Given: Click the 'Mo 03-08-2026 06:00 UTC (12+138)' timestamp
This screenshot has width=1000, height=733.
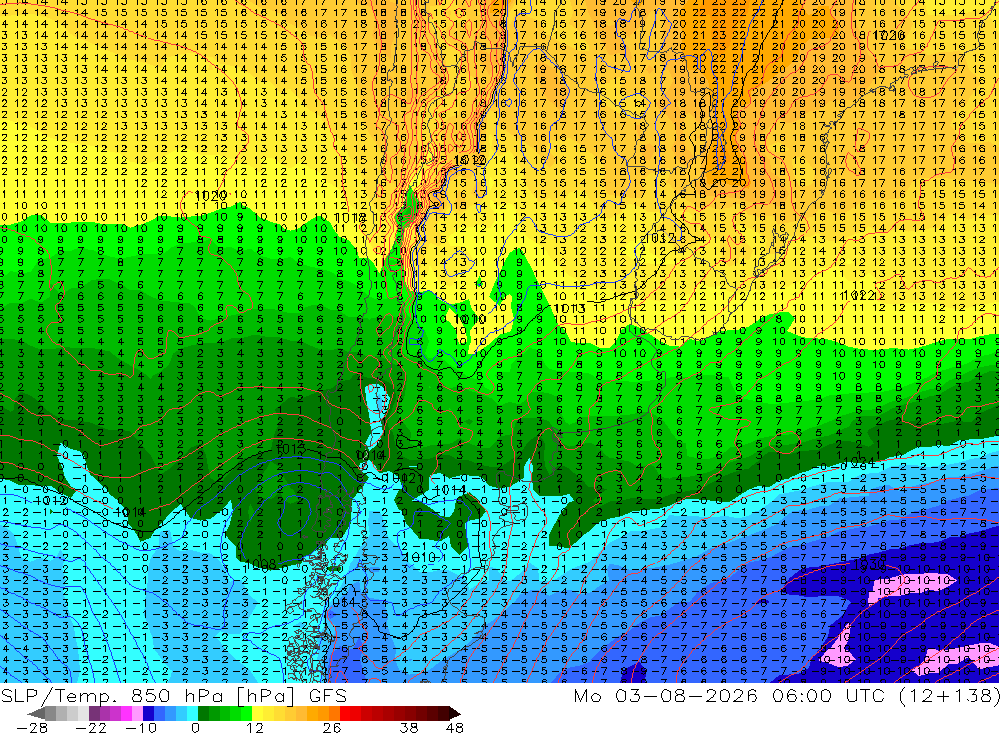Looking at the screenshot, I should (x=786, y=695).
